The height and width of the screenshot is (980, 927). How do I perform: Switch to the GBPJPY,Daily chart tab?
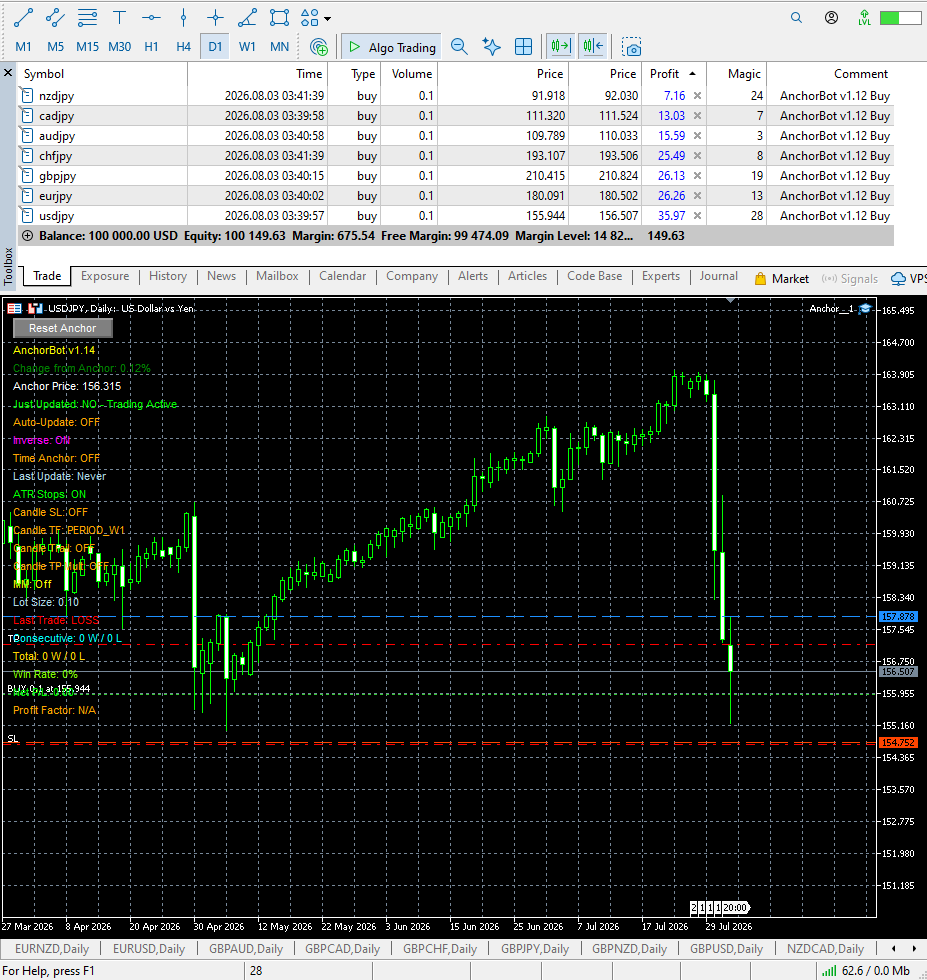534,949
